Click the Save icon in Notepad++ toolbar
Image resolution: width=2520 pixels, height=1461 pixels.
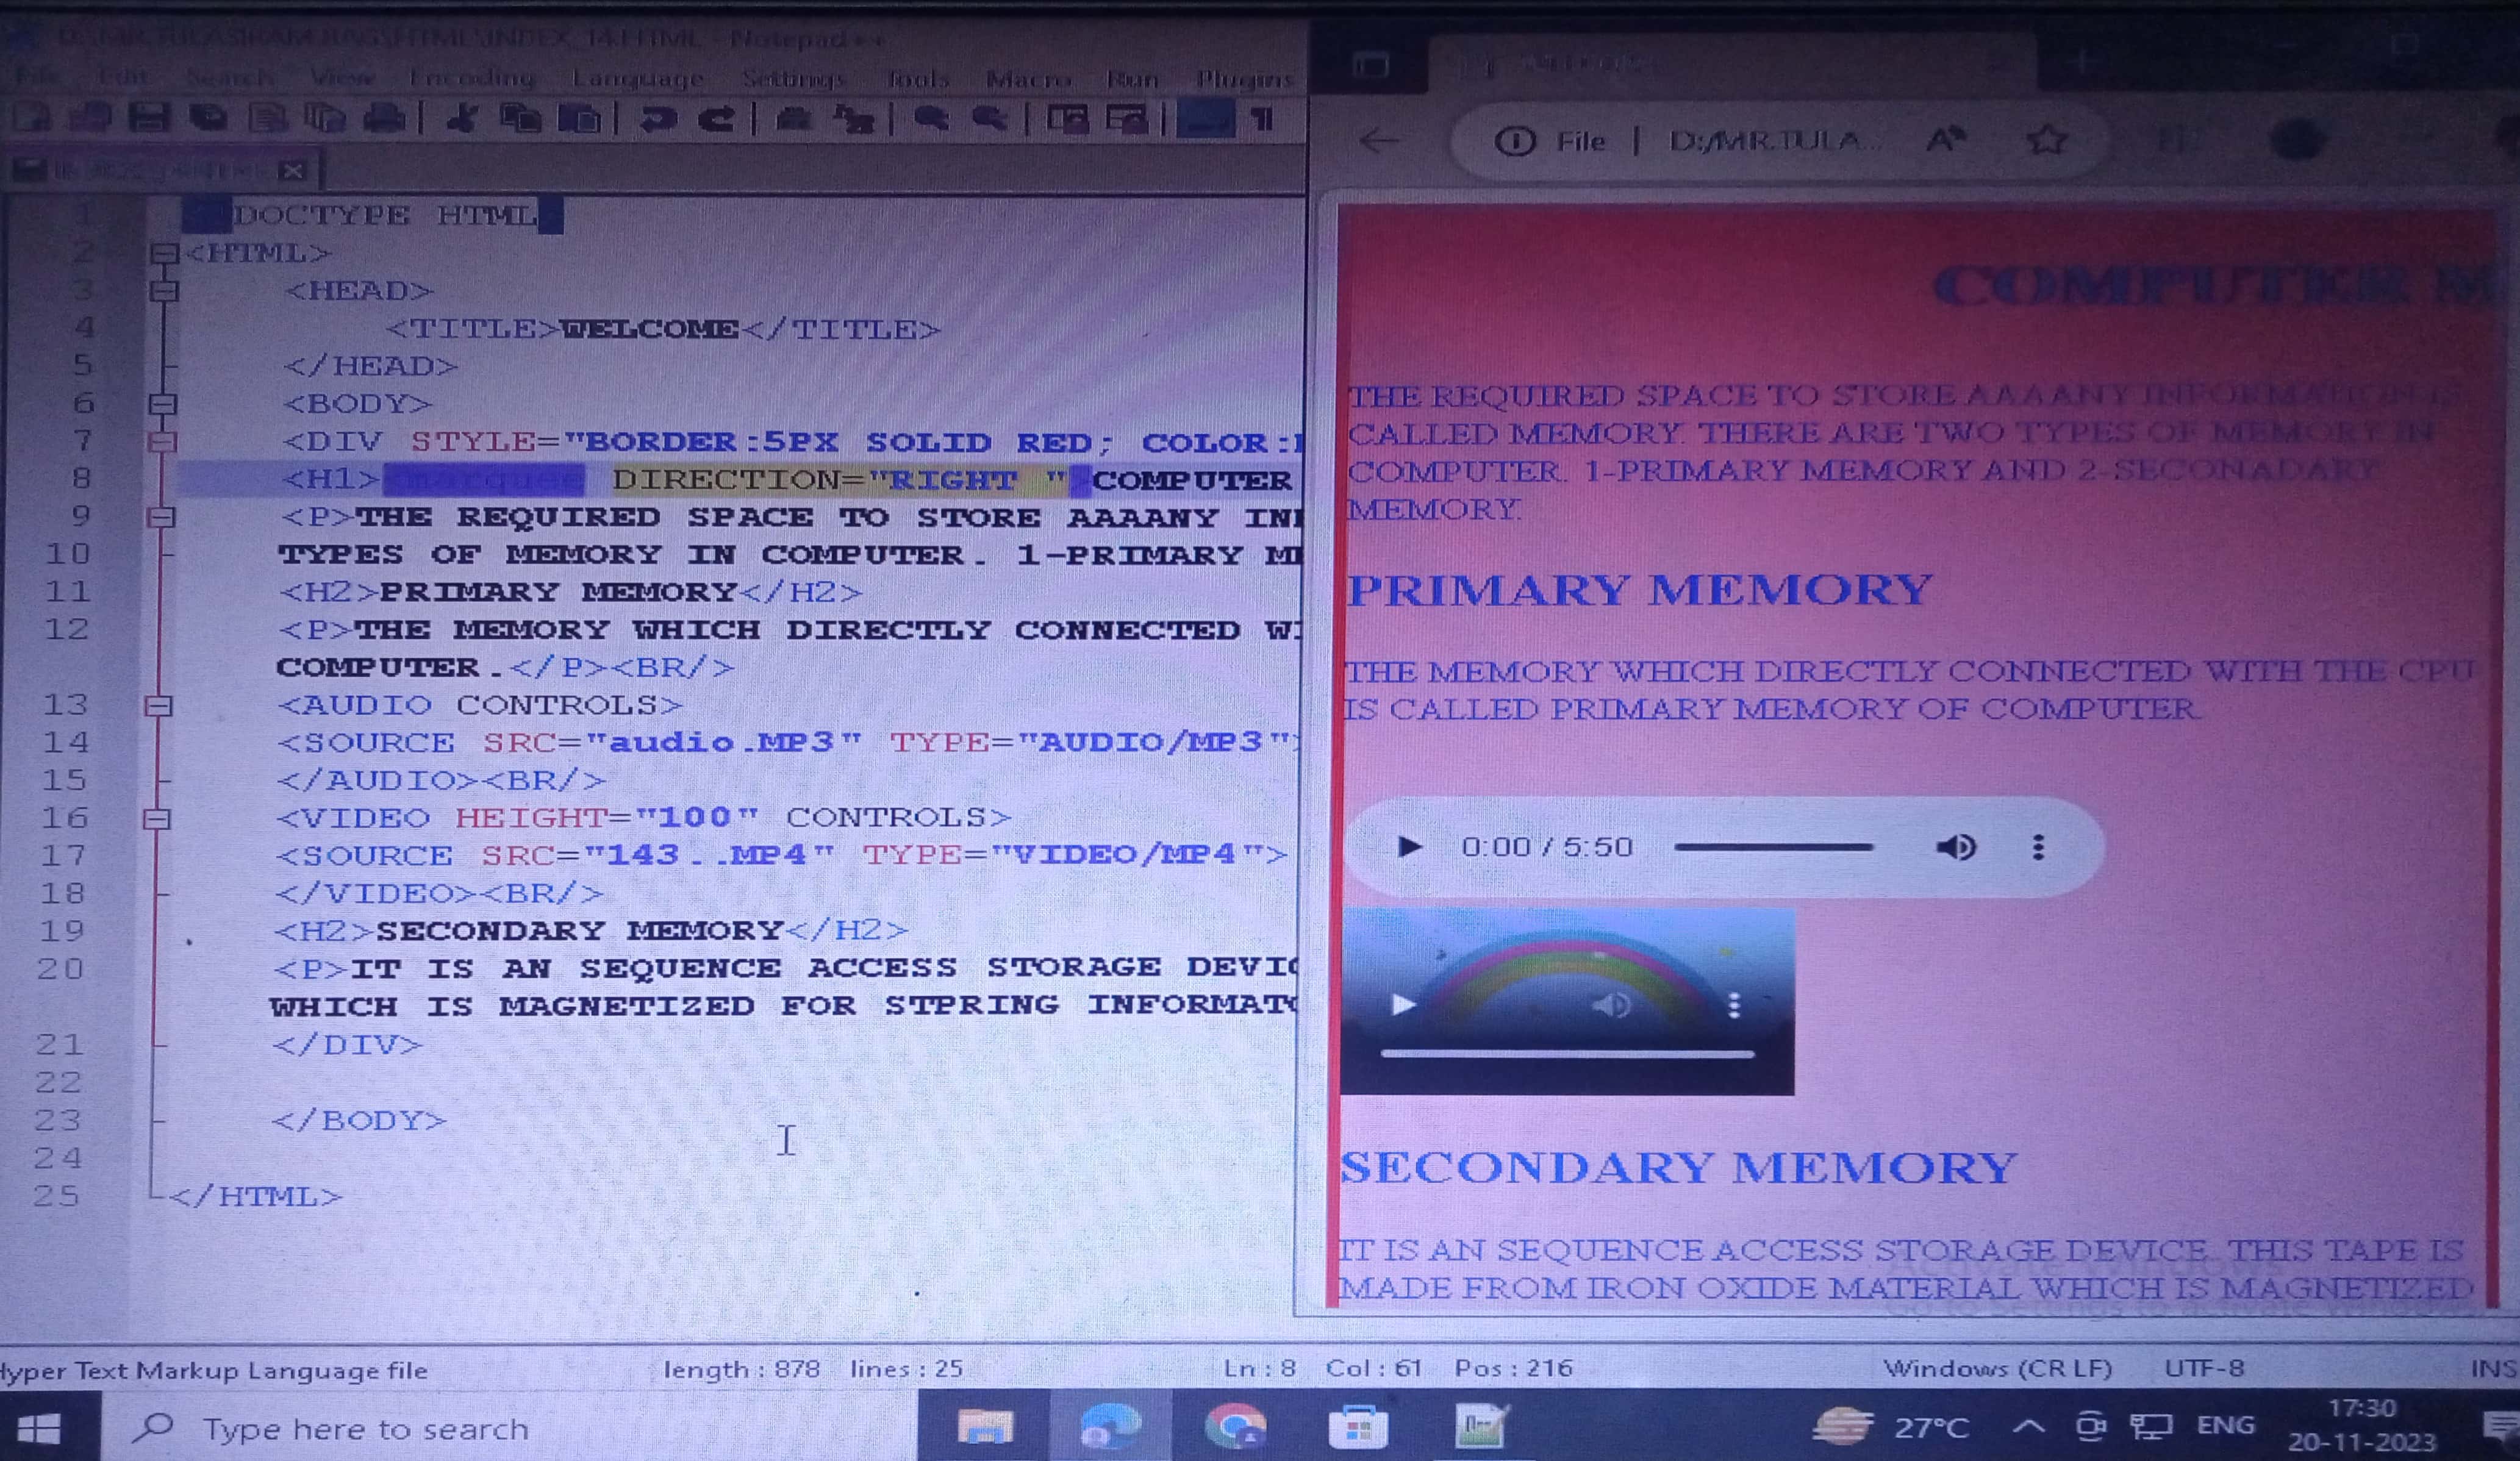[148, 119]
